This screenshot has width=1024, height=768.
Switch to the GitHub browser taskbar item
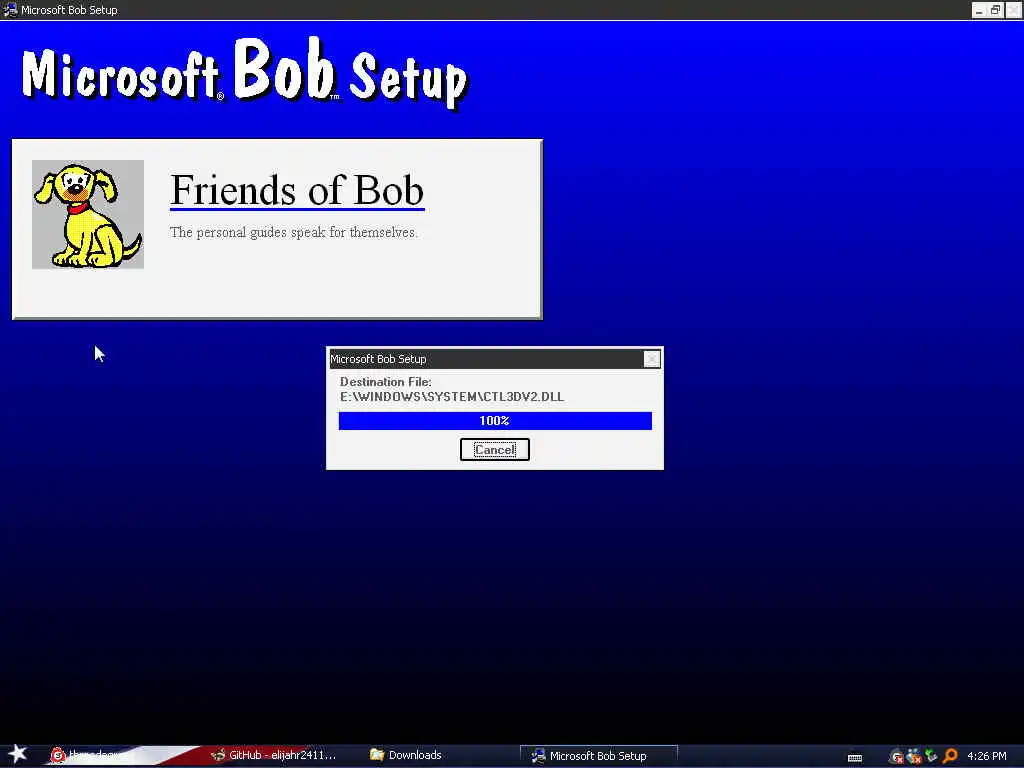274,755
